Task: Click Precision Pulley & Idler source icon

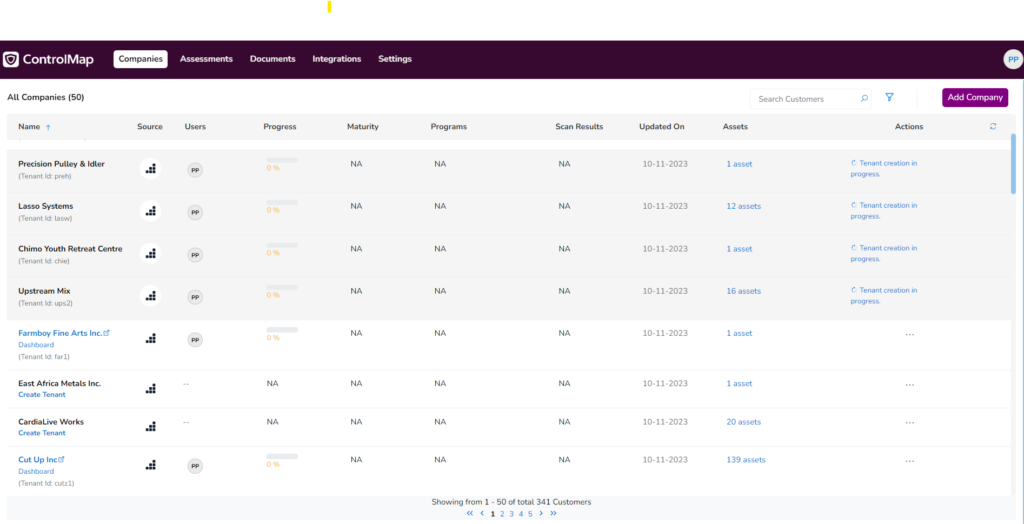Action: (x=150, y=169)
